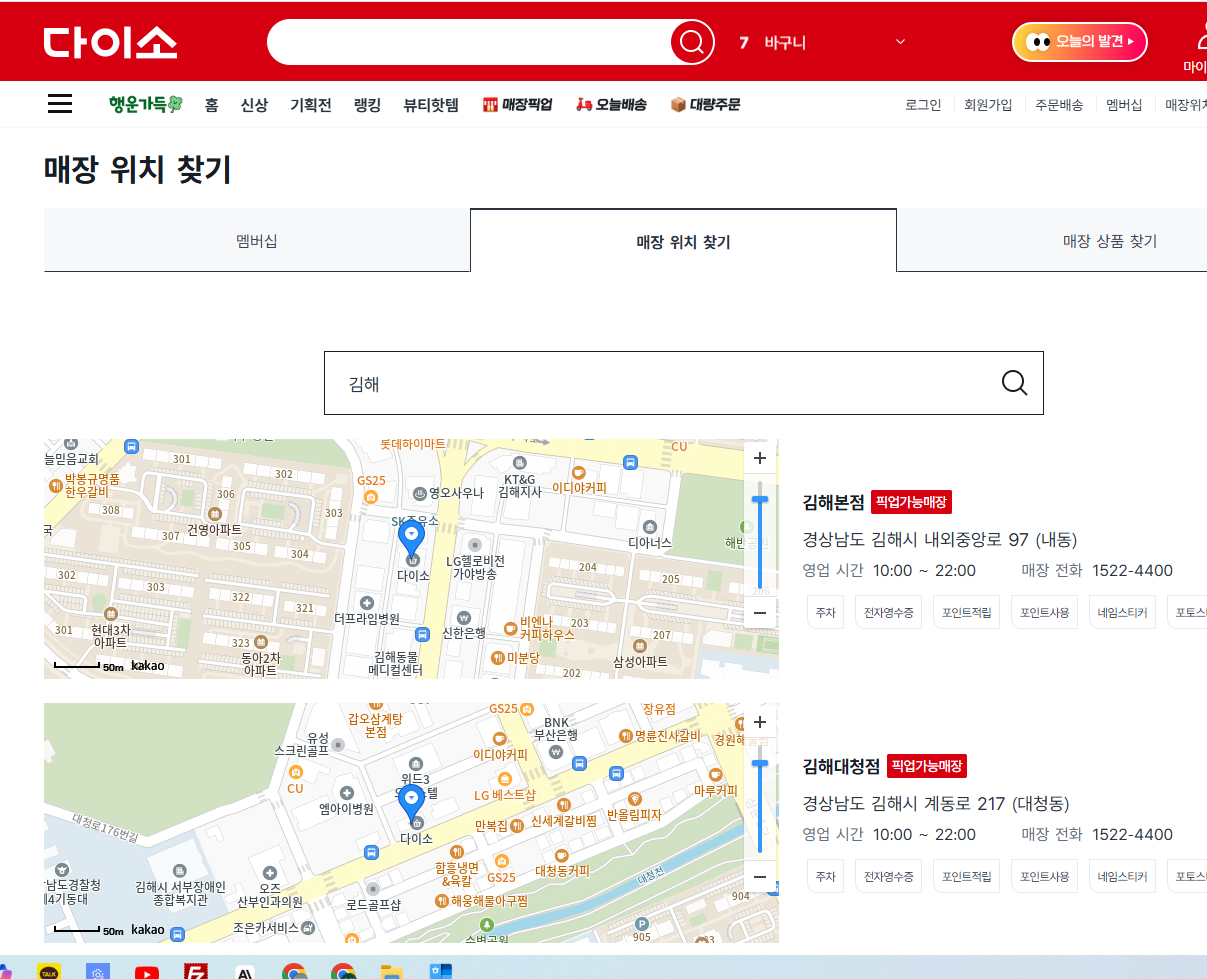Viewport: 1207px width, 979px height.
Task: Zoom in on the 김해본점 map with plus
Action: point(759,458)
